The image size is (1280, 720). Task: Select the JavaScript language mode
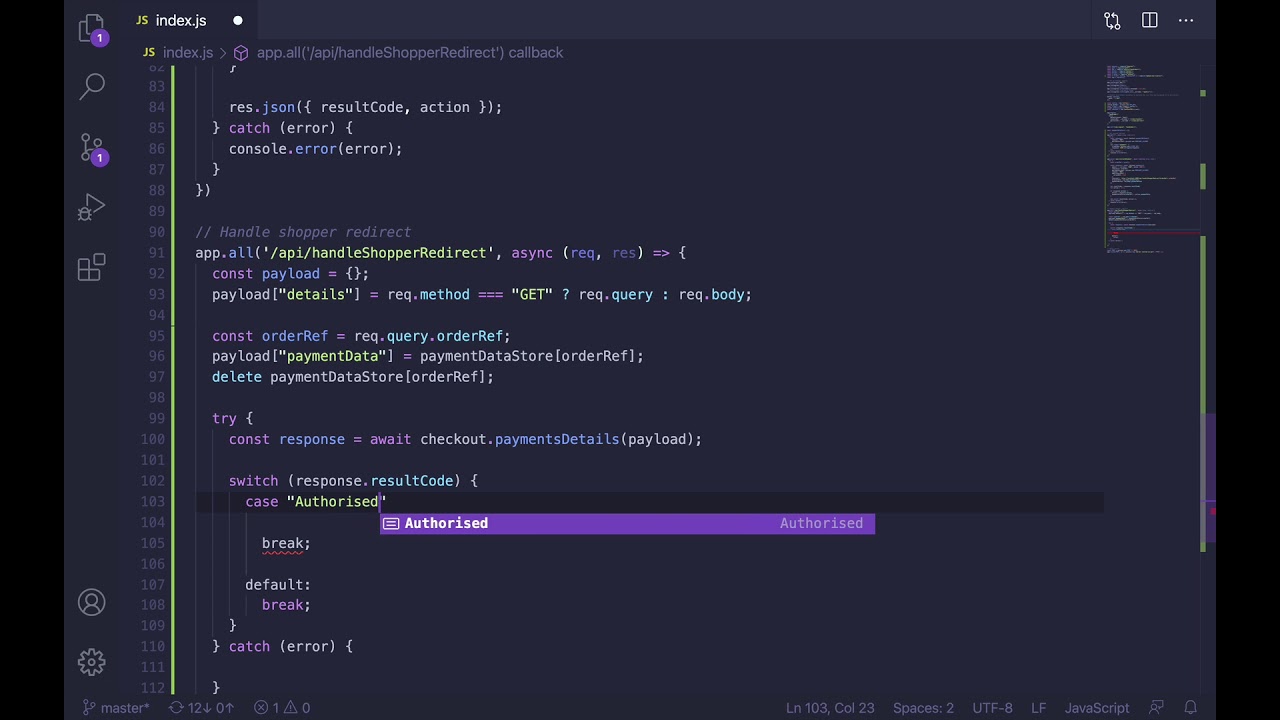(1097, 708)
